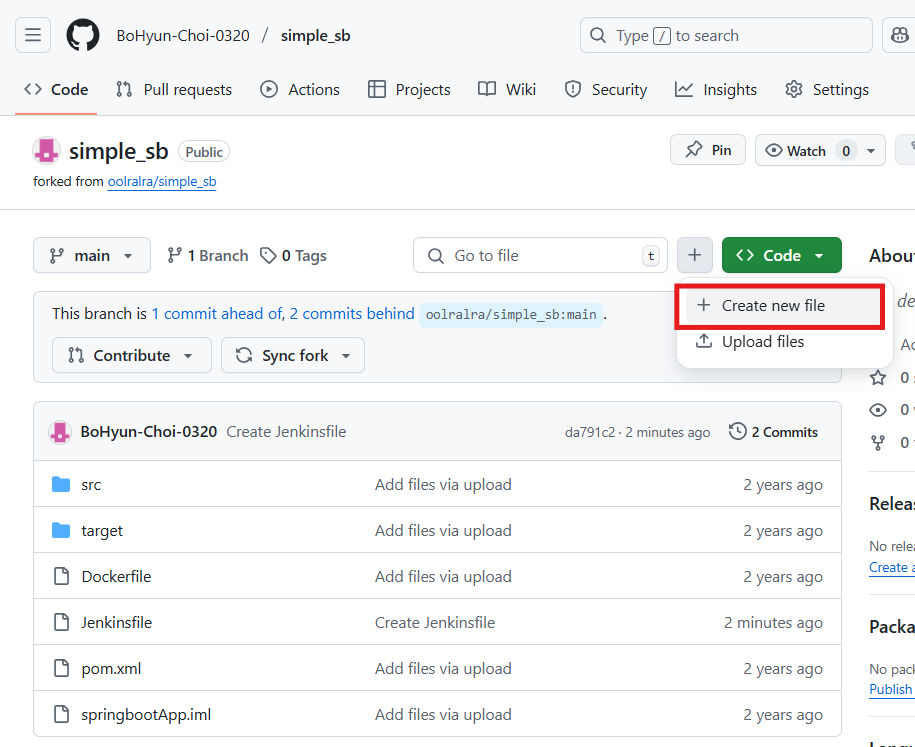This screenshot has height=747, width=915.
Task: Open the main branch selector dropdown
Action: point(92,255)
